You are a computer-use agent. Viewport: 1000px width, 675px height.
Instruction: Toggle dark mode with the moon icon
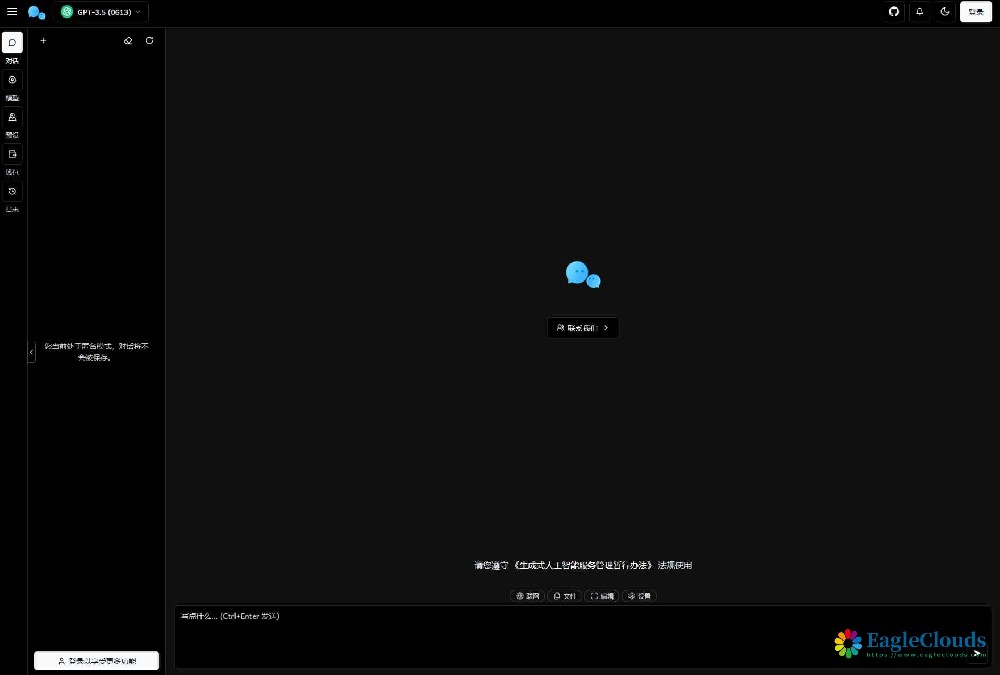(945, 12)
